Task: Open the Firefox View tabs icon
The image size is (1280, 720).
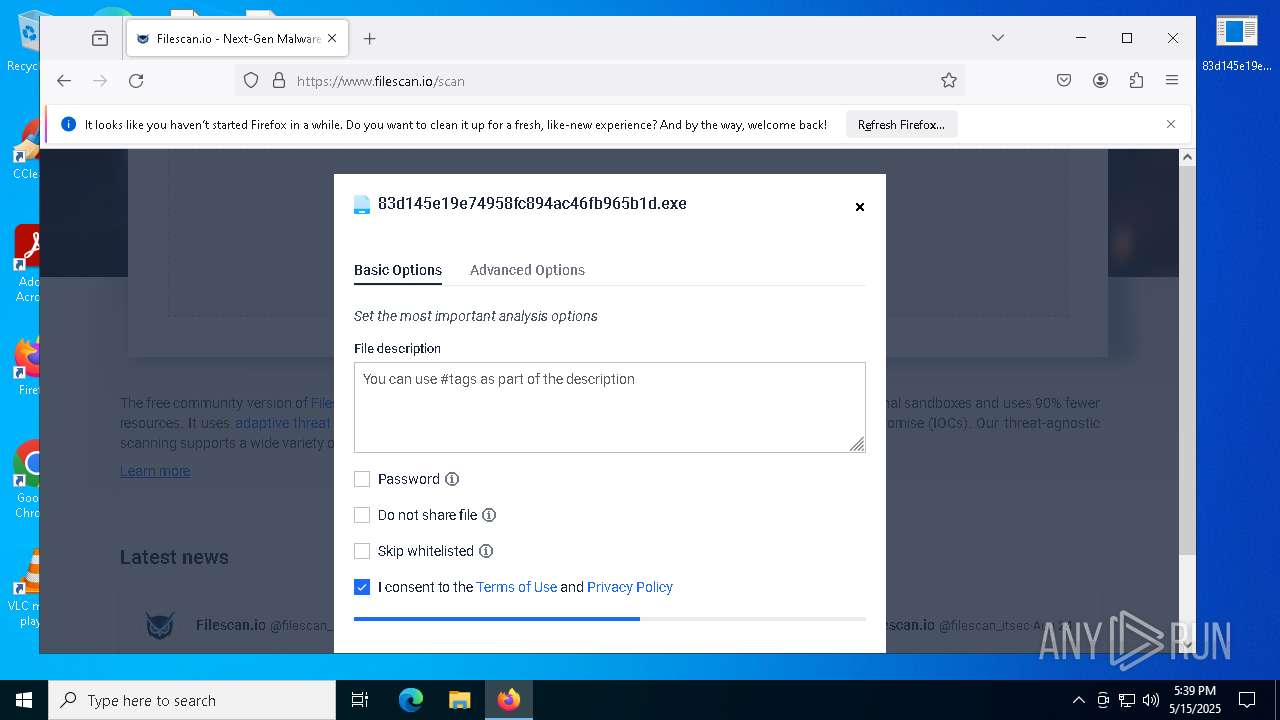Action: point(100,38)
